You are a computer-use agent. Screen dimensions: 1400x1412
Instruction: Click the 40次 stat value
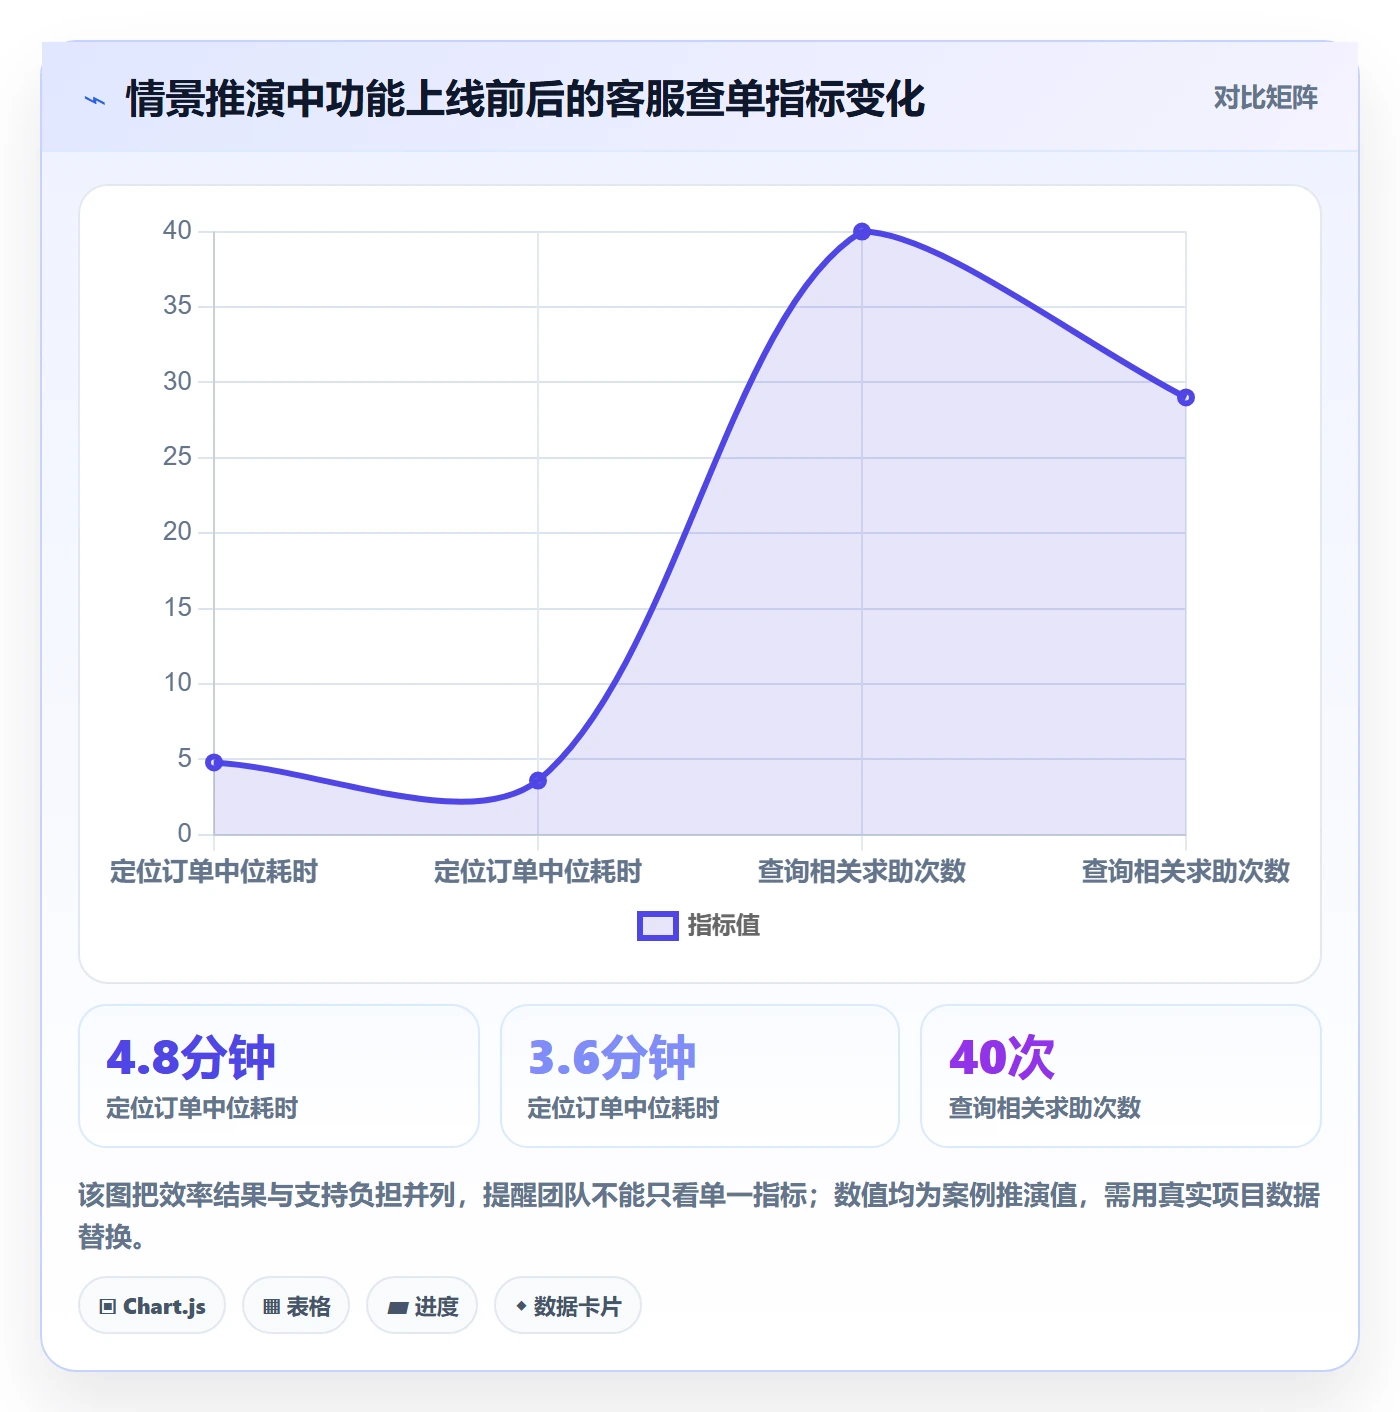coord(1002,1058)
